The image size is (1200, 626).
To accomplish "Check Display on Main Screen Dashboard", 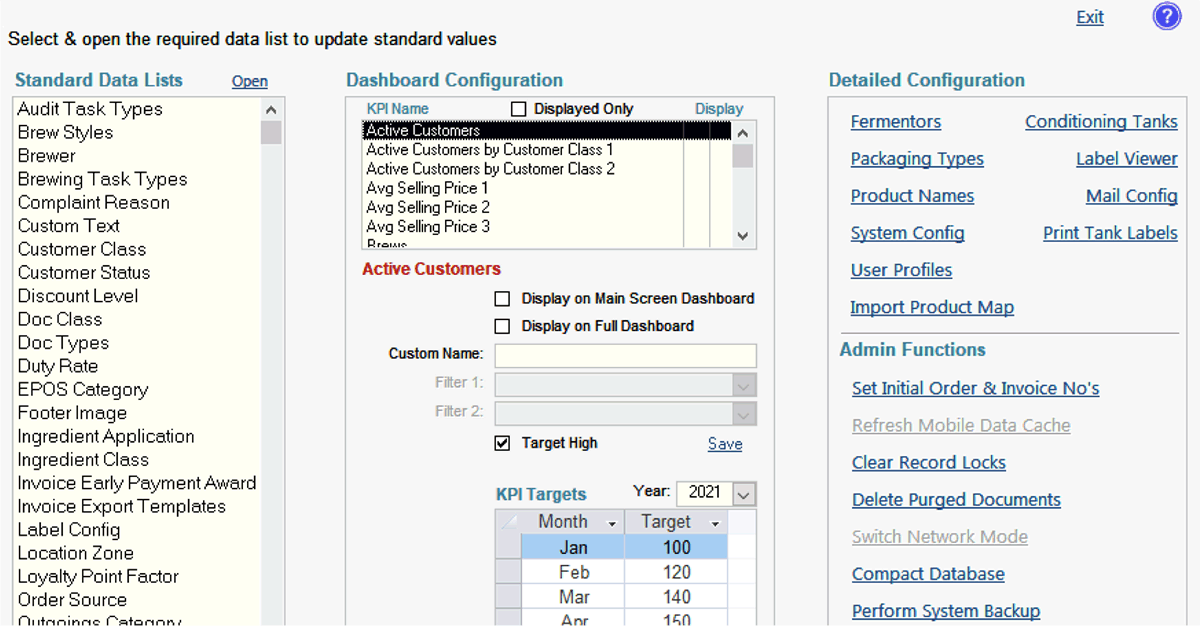I will coord(502,298).
